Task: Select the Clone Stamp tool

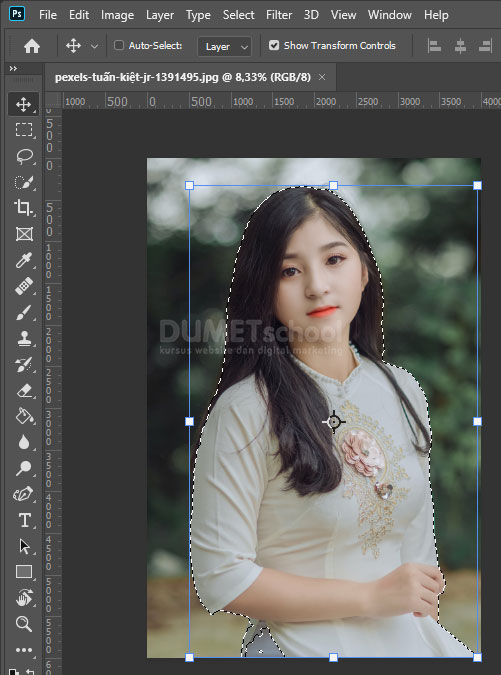Action: pos(24,338)
